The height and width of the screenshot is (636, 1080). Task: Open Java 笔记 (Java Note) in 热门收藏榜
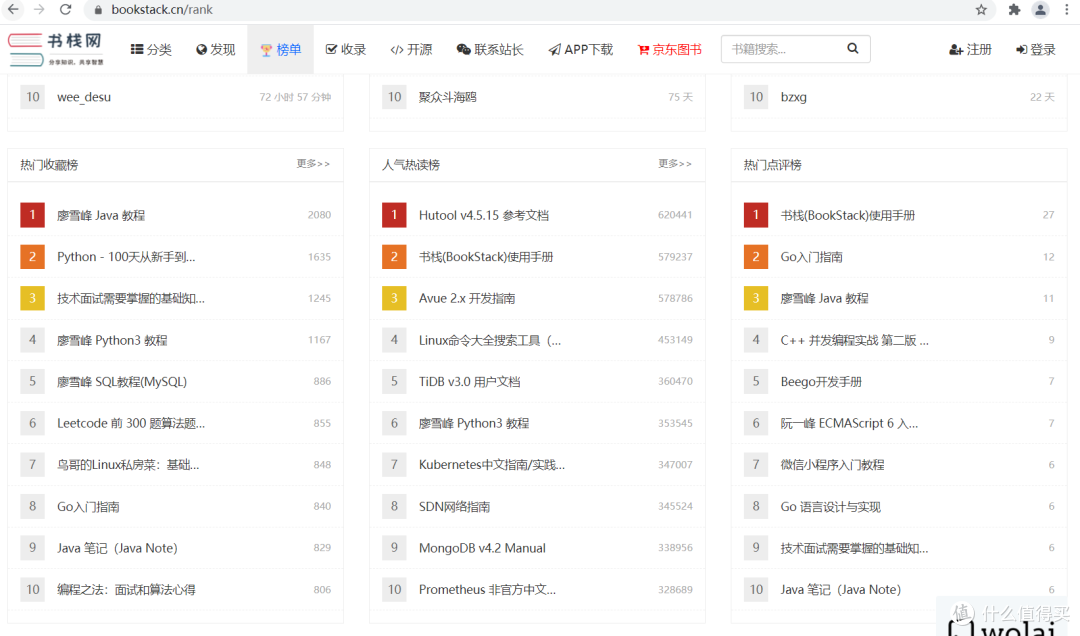coord(117,548)
